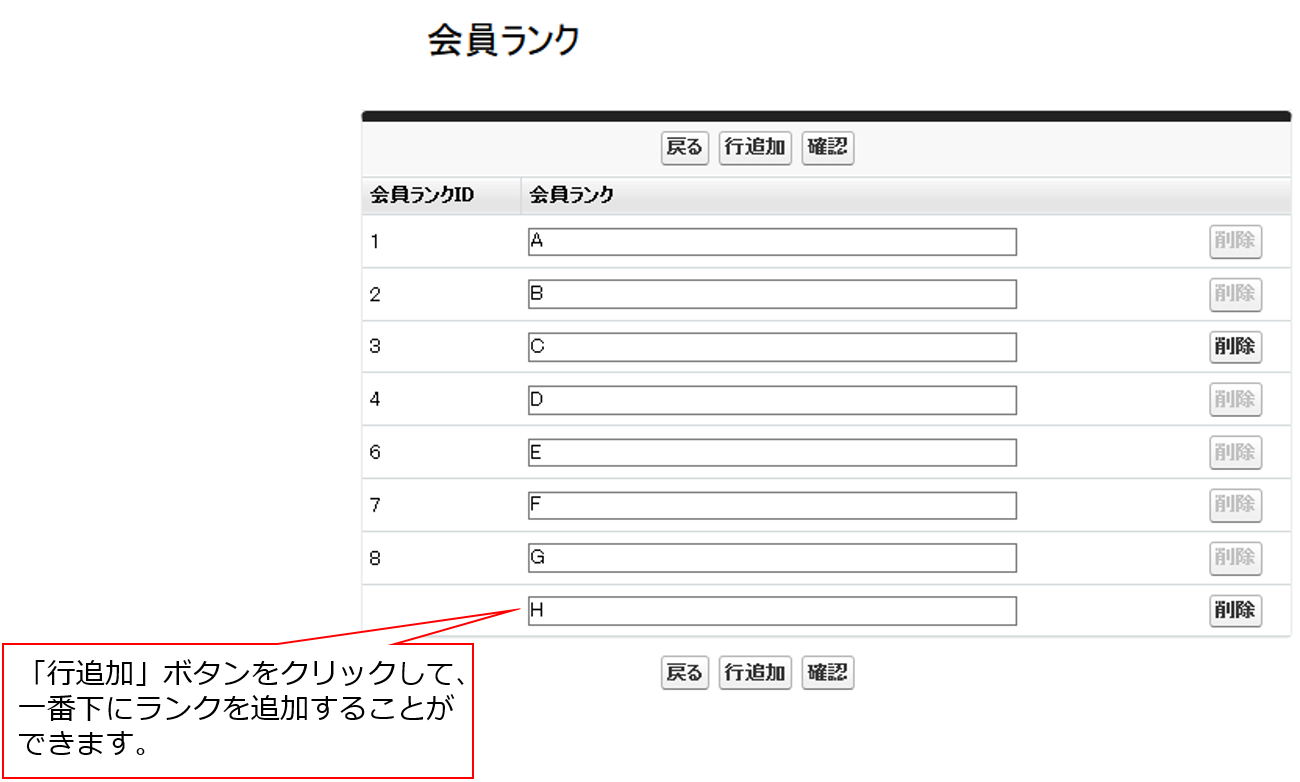Click the new rank field containing H
1300x782 pixels.
click(772, 611)
